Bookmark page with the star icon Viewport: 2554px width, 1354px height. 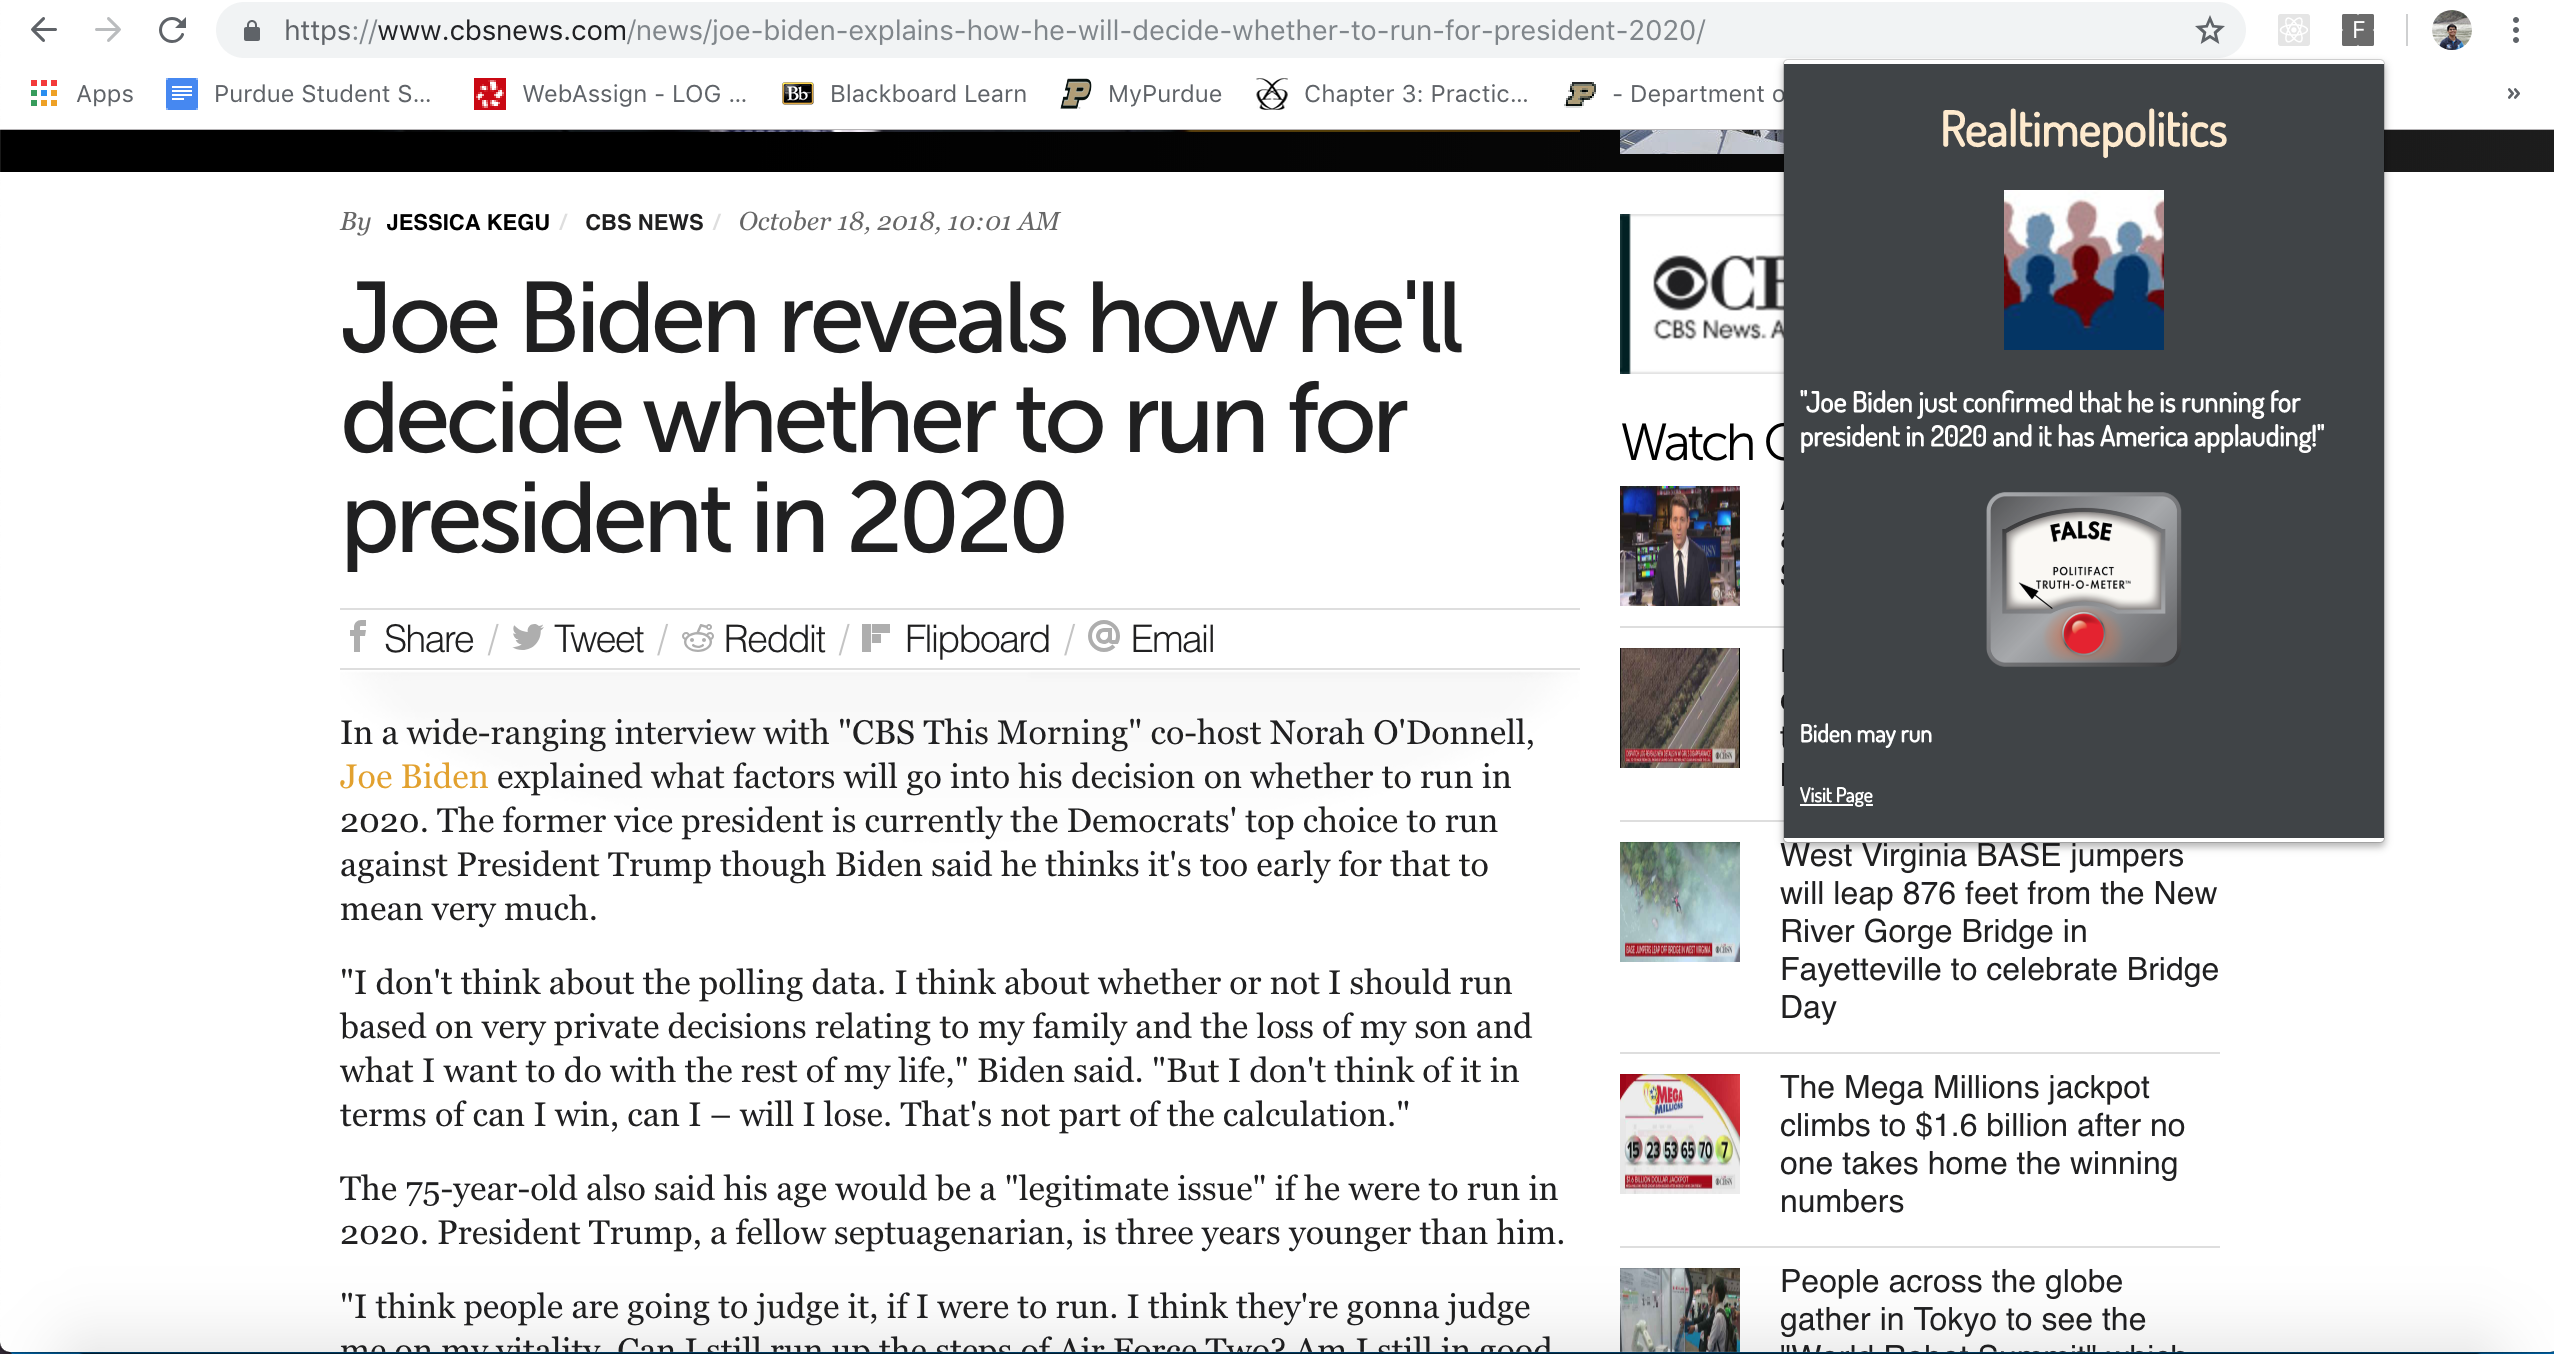click(2209, 30)
